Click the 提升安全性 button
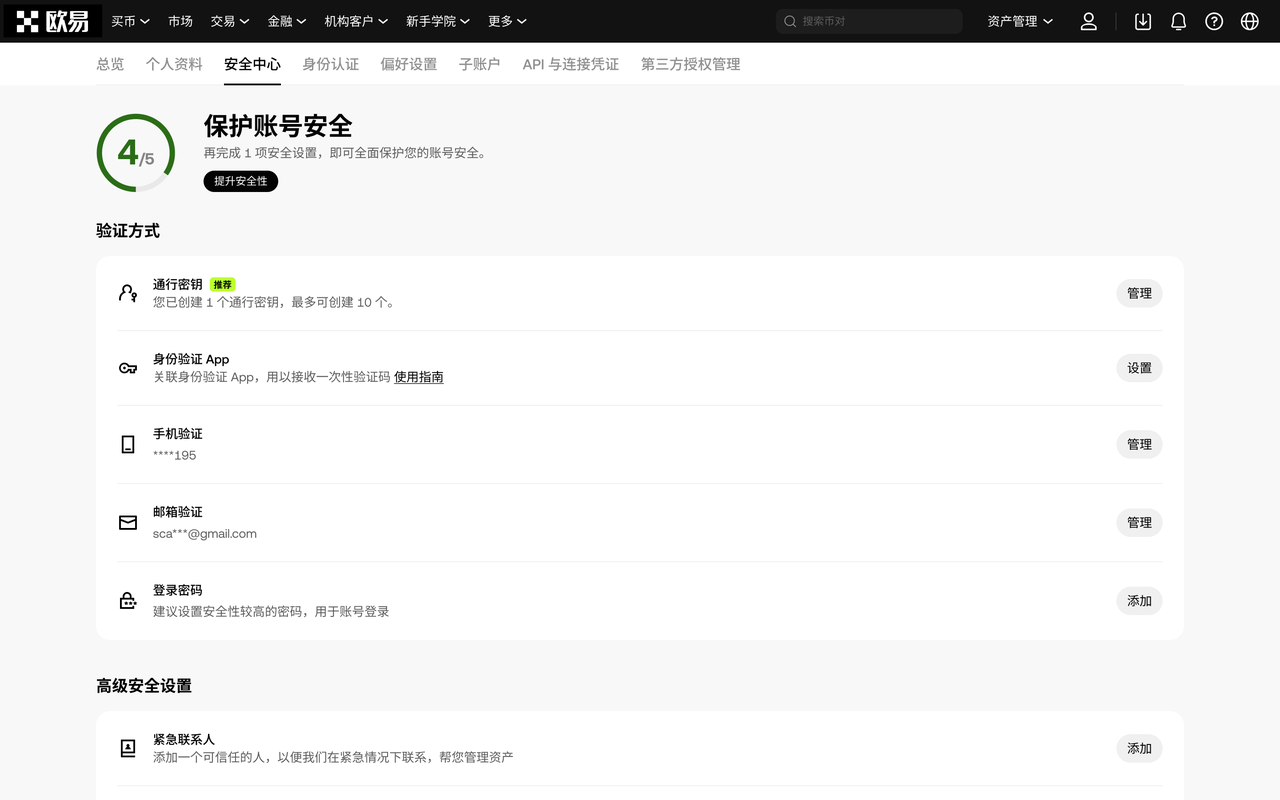1280x800 pixels. tap(241, 181)
